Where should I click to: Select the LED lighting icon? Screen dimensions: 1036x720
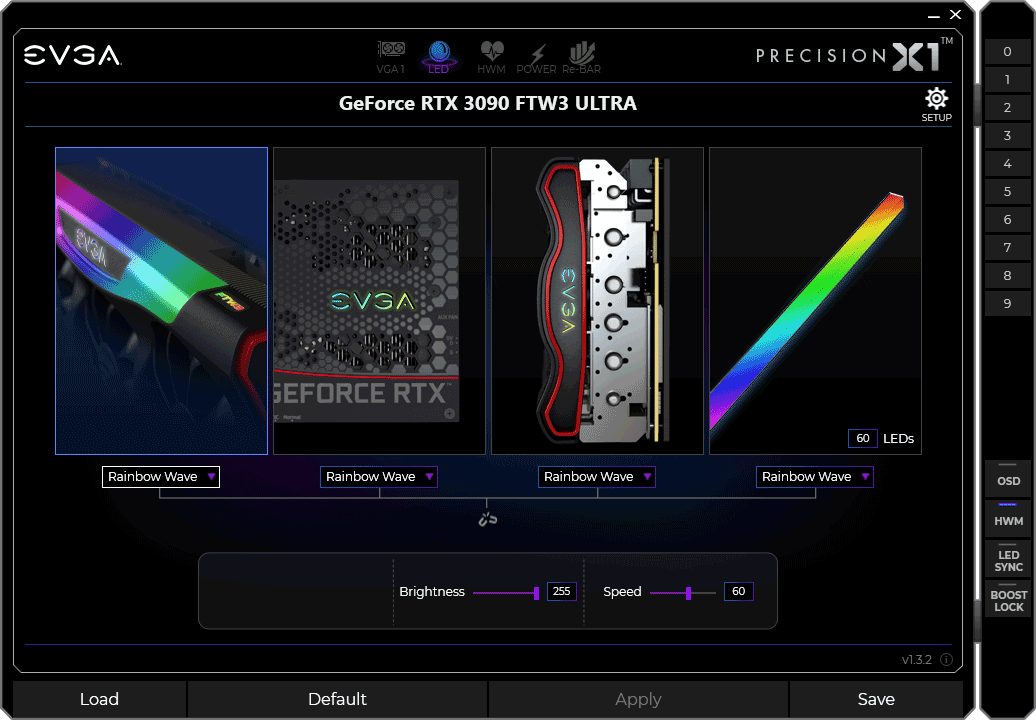pos(439,57)
